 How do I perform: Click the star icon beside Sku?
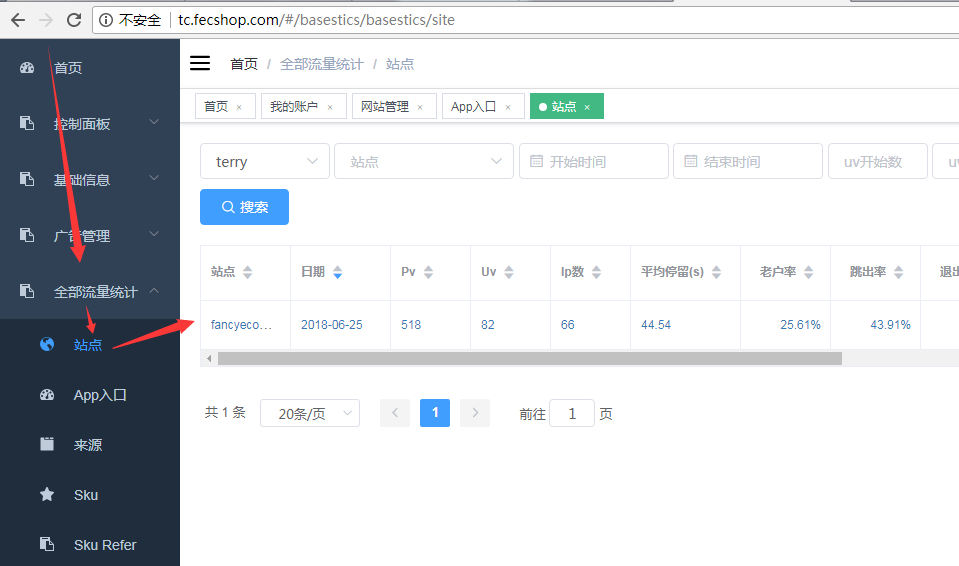(x=47, y=494)
